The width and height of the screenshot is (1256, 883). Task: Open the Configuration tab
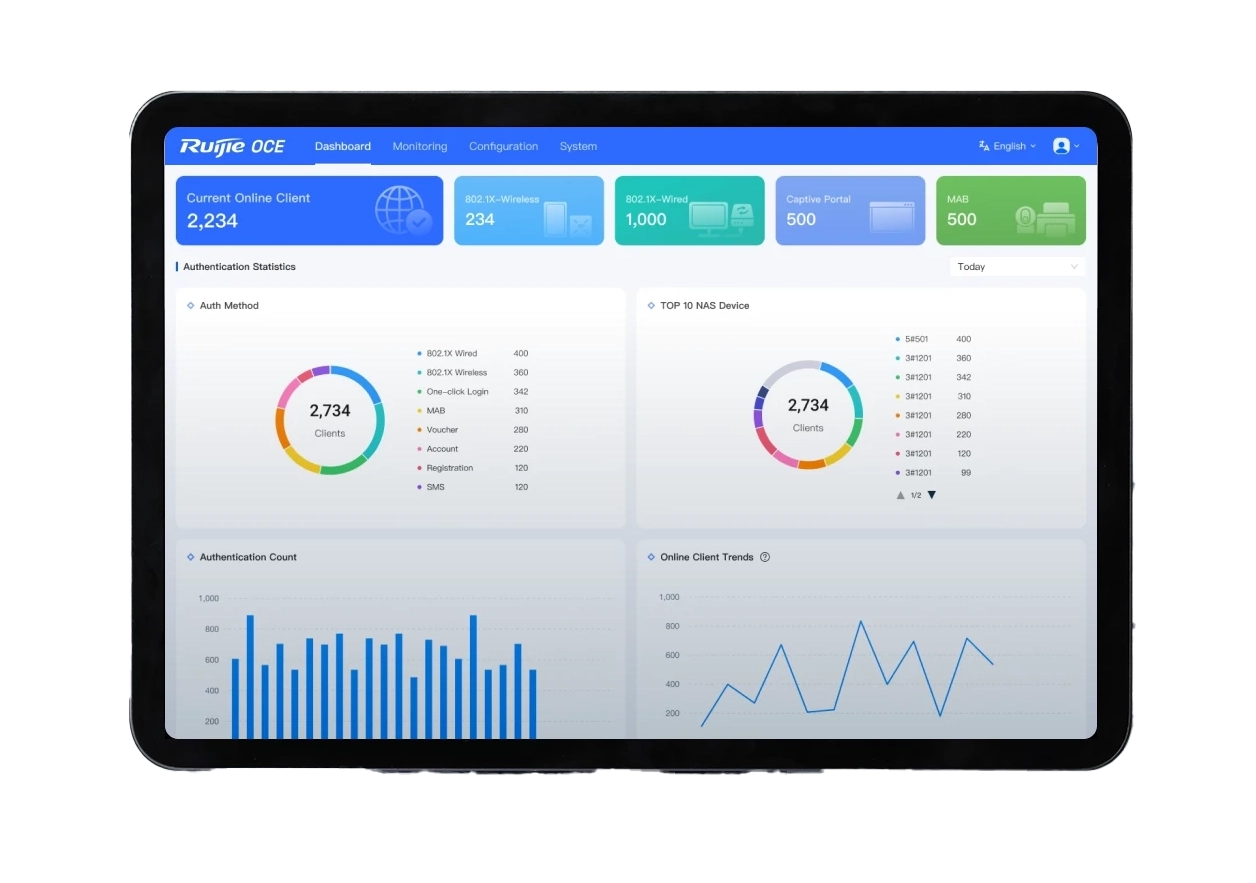tap(503, 146)
